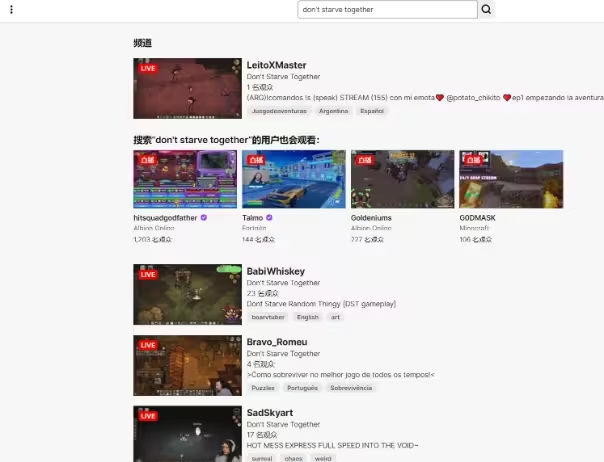Viewport: 604px width, 462px height.
Task: Open GODMASK channel name
Action: pyautogui.click(x=477, y=218)
